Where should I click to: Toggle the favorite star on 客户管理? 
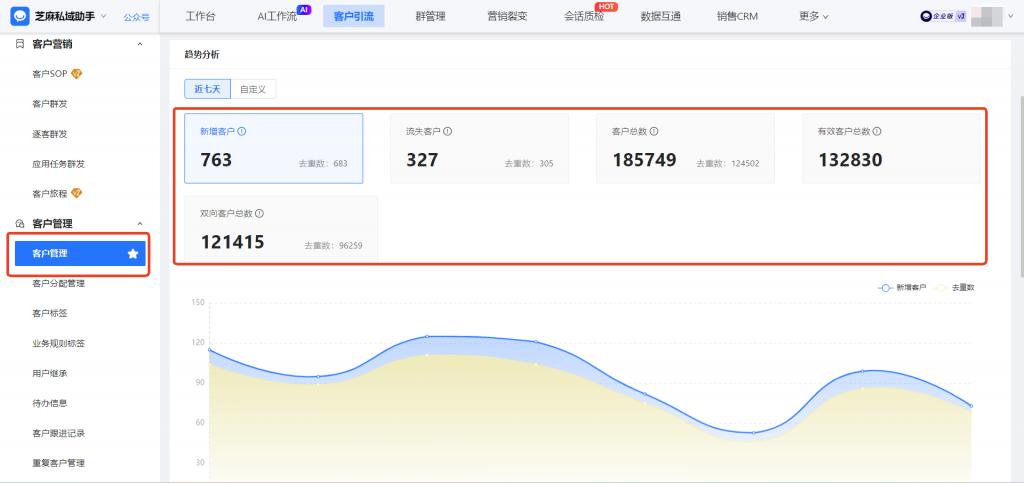pyautogui.click(x=133, y=253)
